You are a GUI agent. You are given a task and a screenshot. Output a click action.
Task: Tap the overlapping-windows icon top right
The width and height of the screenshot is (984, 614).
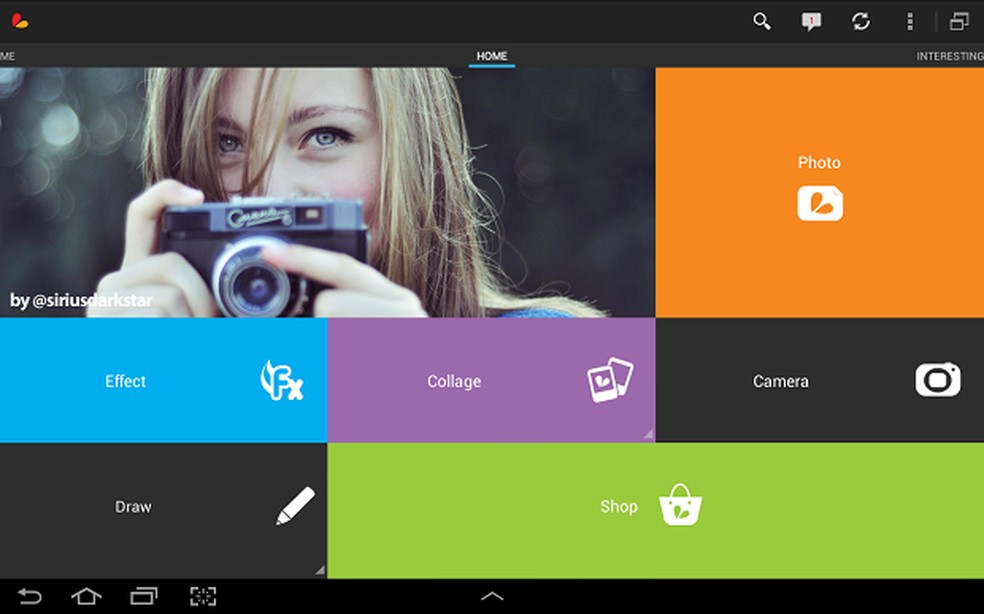point(957,19)
